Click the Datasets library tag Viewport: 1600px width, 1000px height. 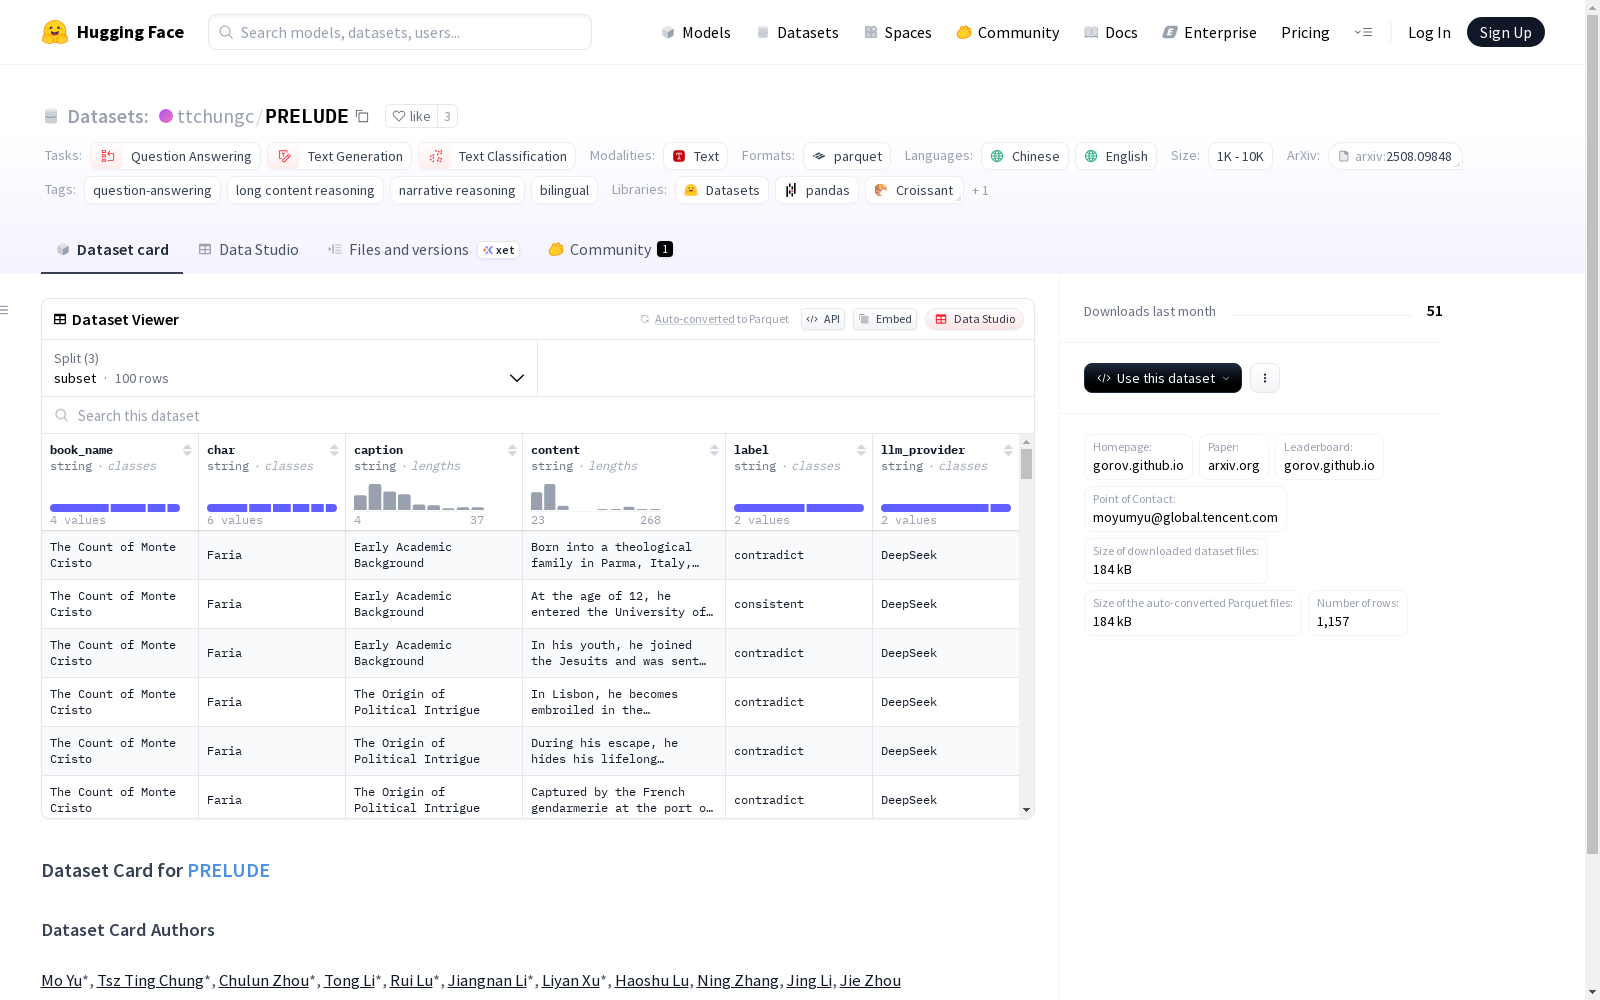click(722, 190)
